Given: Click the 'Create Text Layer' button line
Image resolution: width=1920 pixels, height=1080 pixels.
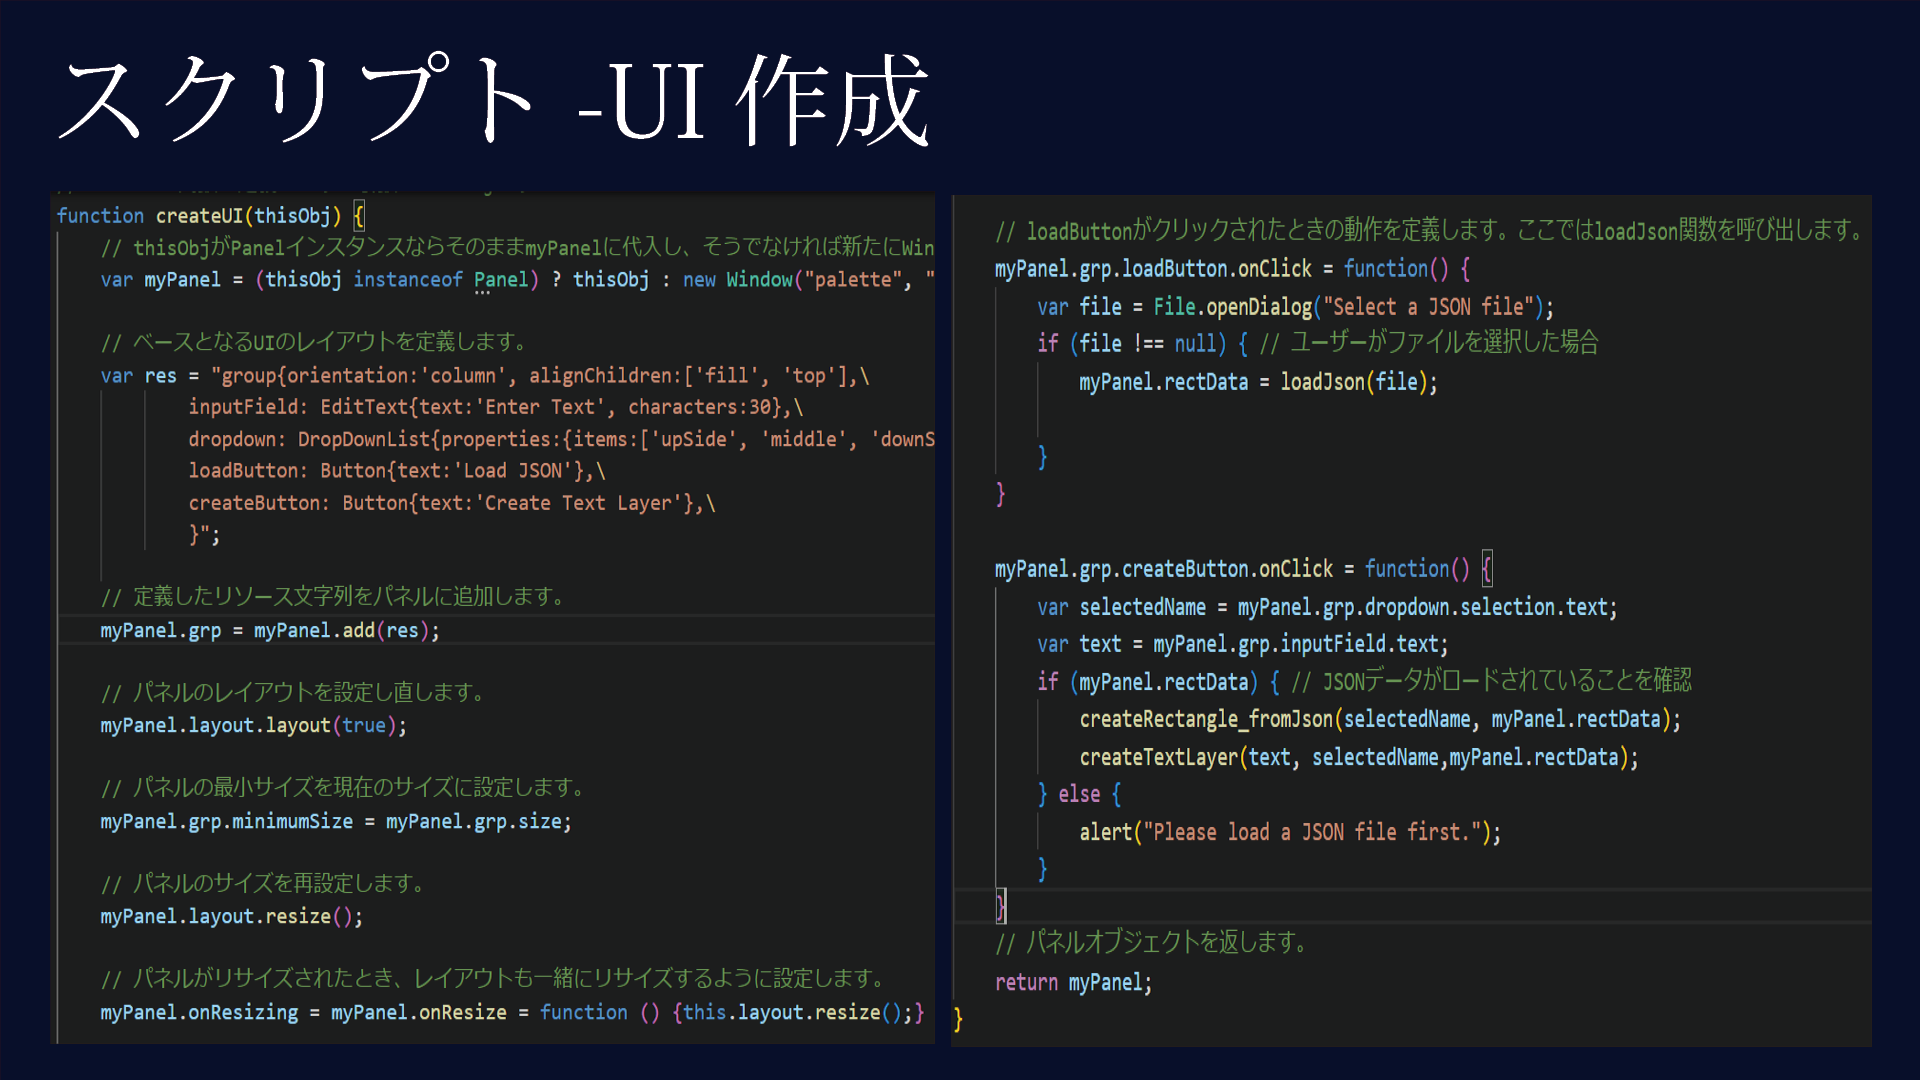Looking at the screenshot, I should coord(450,503).
